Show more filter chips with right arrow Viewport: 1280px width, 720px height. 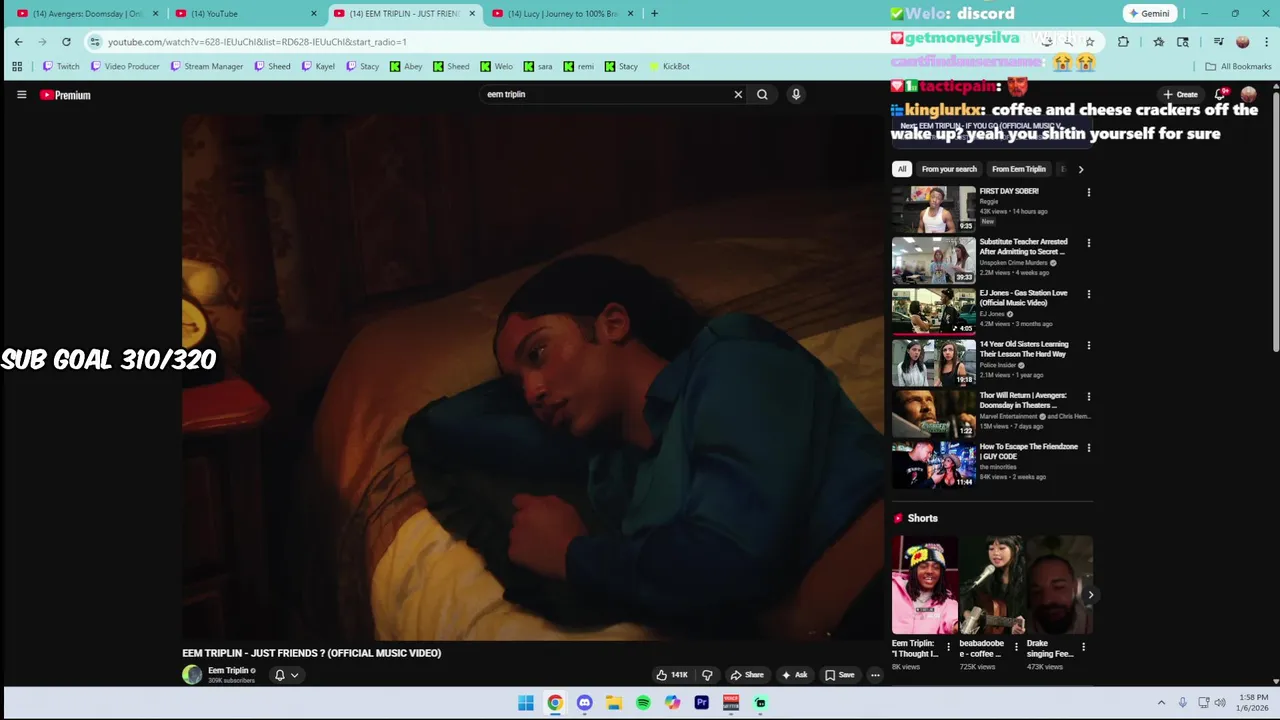tap(1080, 169)
